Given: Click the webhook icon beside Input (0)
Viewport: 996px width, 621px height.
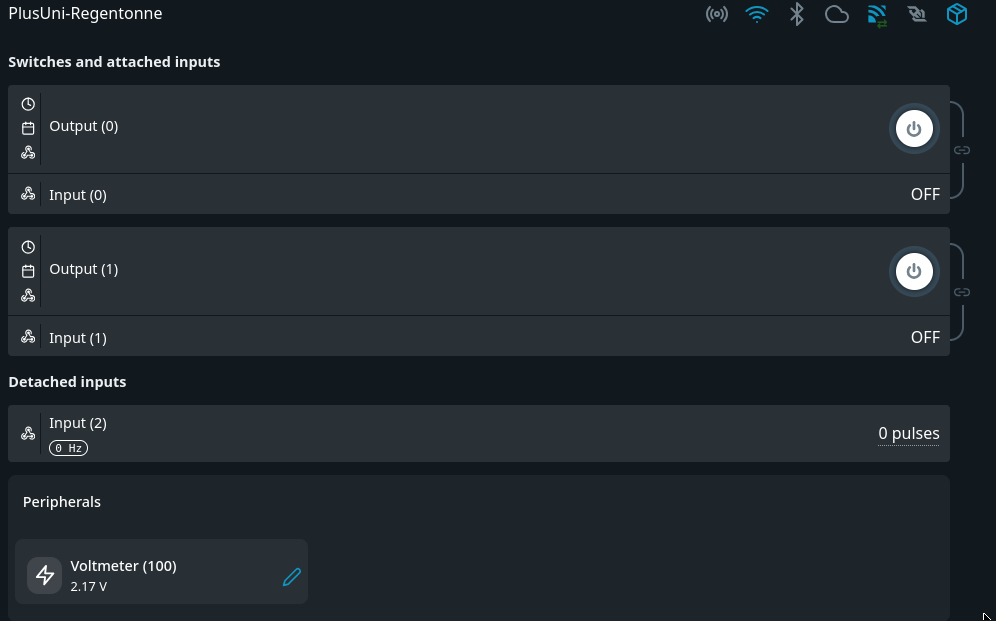Looking at the screenshot, I should pyautogui.click(x=28, y=194).
